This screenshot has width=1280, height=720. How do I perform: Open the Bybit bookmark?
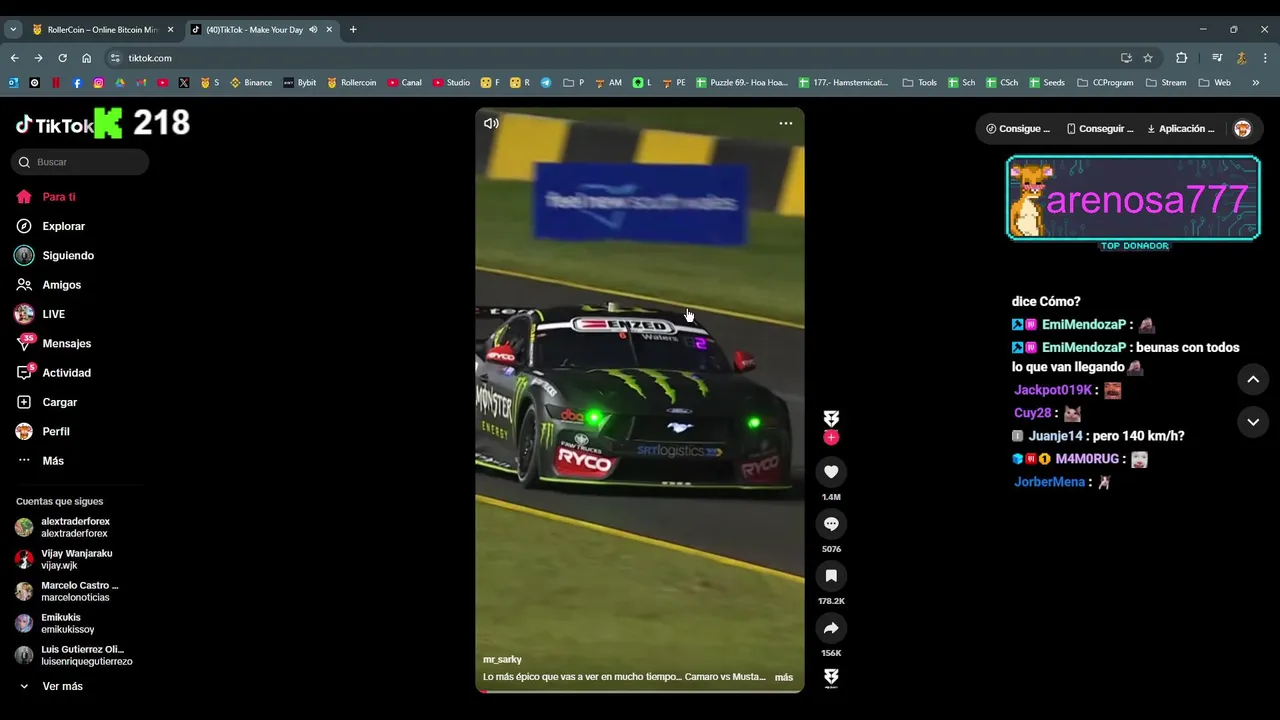[300, 83]
